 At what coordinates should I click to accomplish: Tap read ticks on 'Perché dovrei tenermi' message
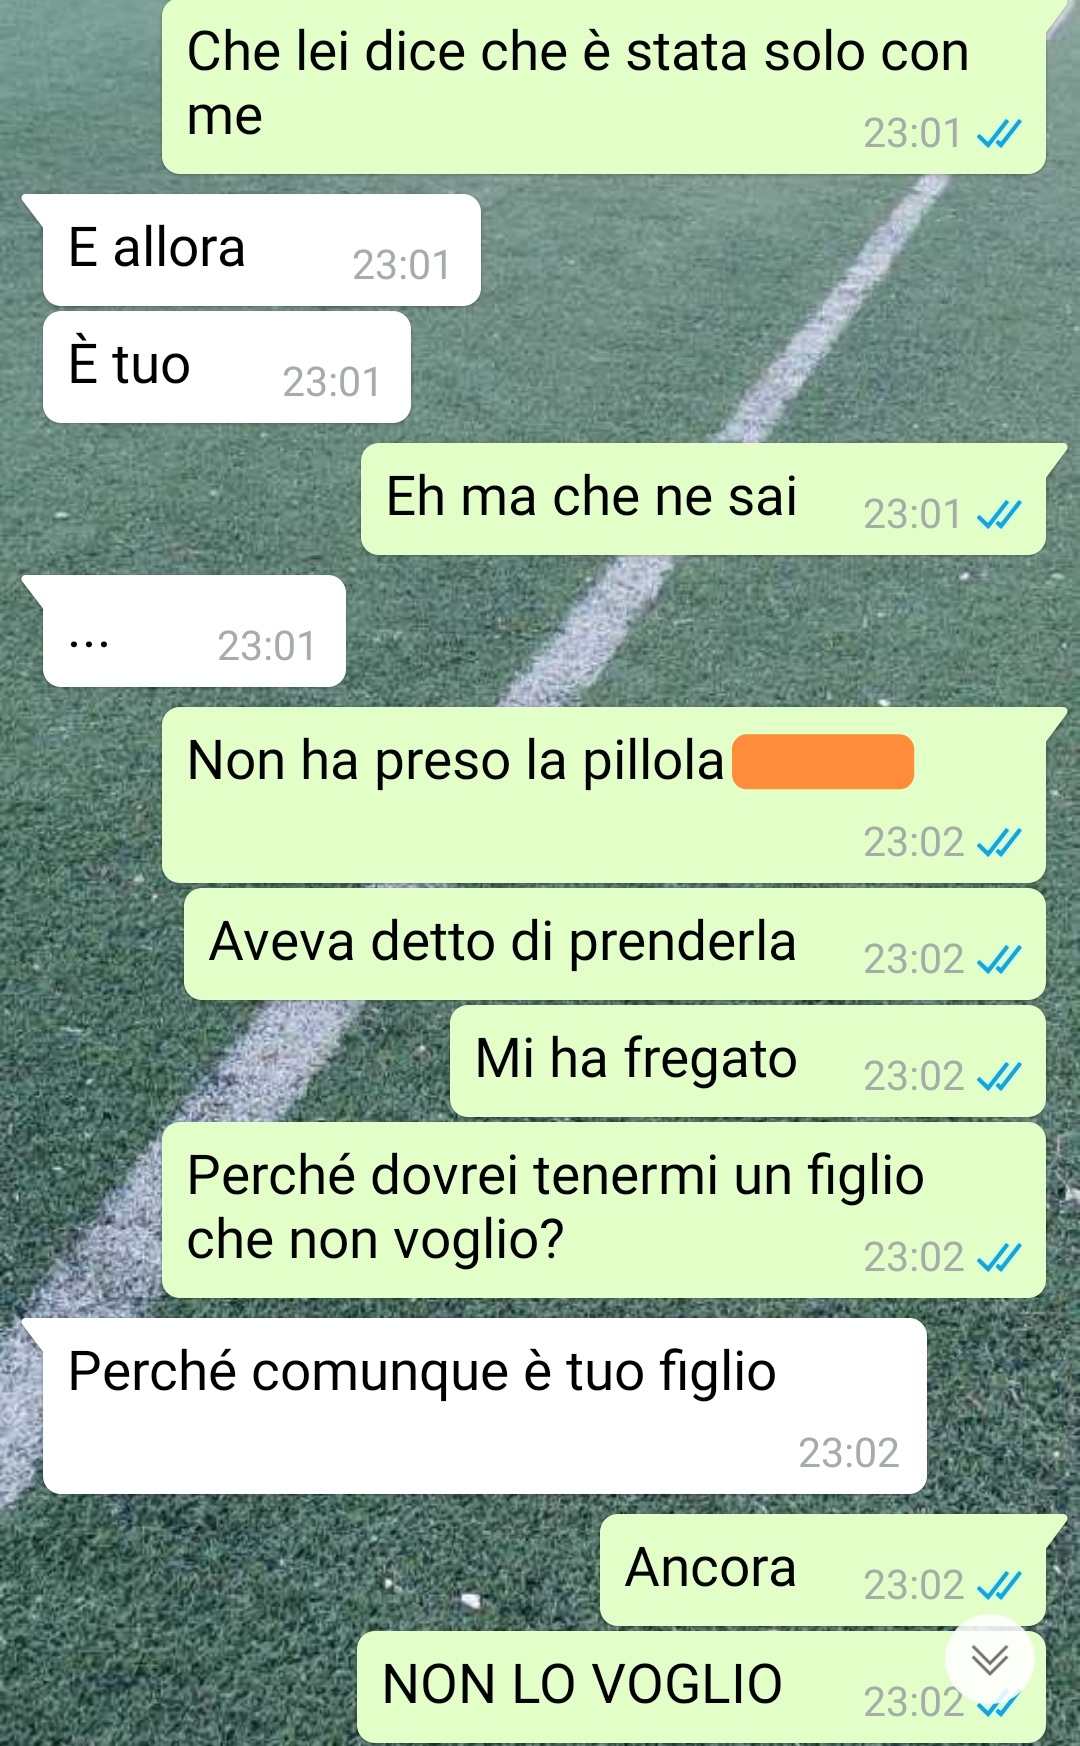click(999, 1258)
